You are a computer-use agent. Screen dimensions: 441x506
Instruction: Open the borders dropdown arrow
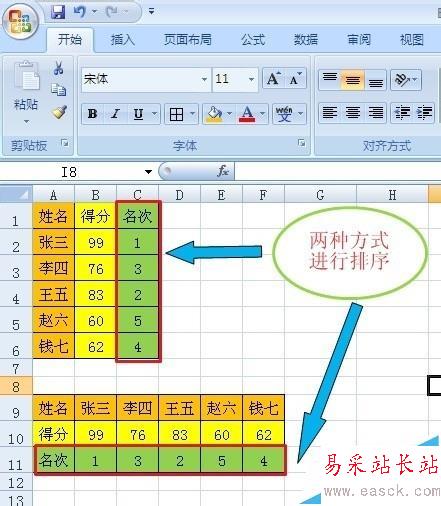tap(192, 114)
